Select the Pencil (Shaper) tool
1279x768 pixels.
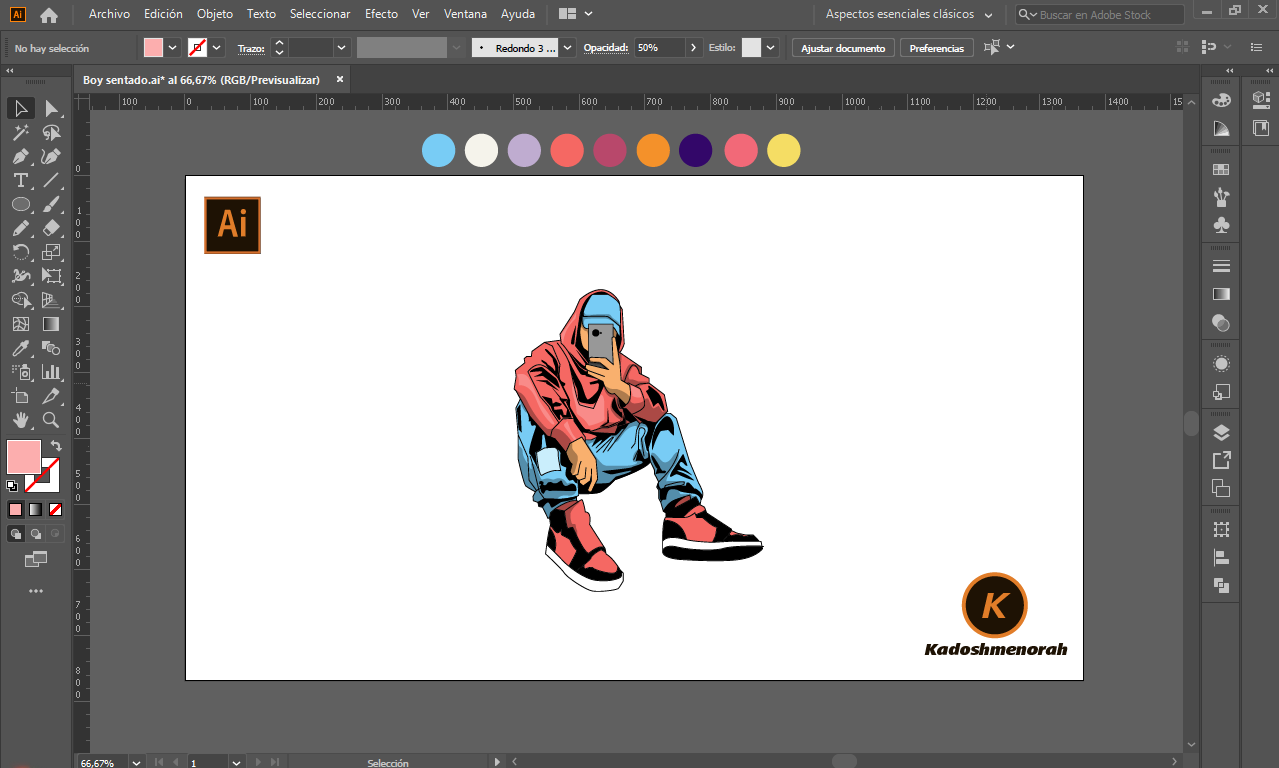[21, 228]
